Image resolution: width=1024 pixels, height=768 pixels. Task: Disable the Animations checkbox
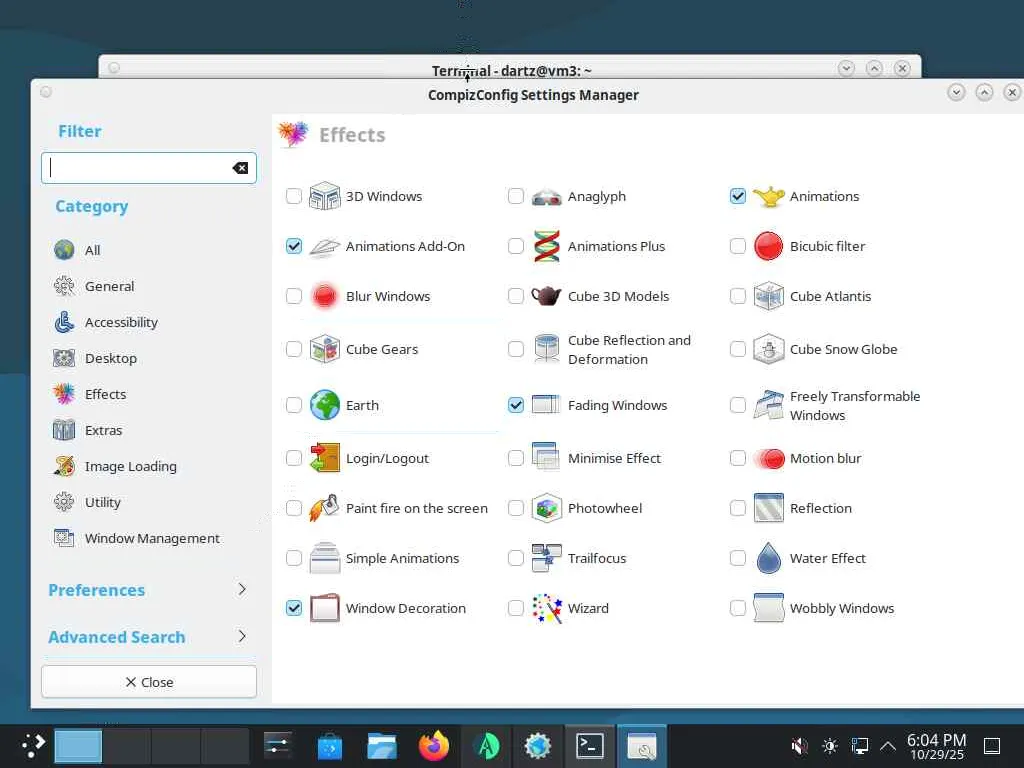(x=738, y=196)
